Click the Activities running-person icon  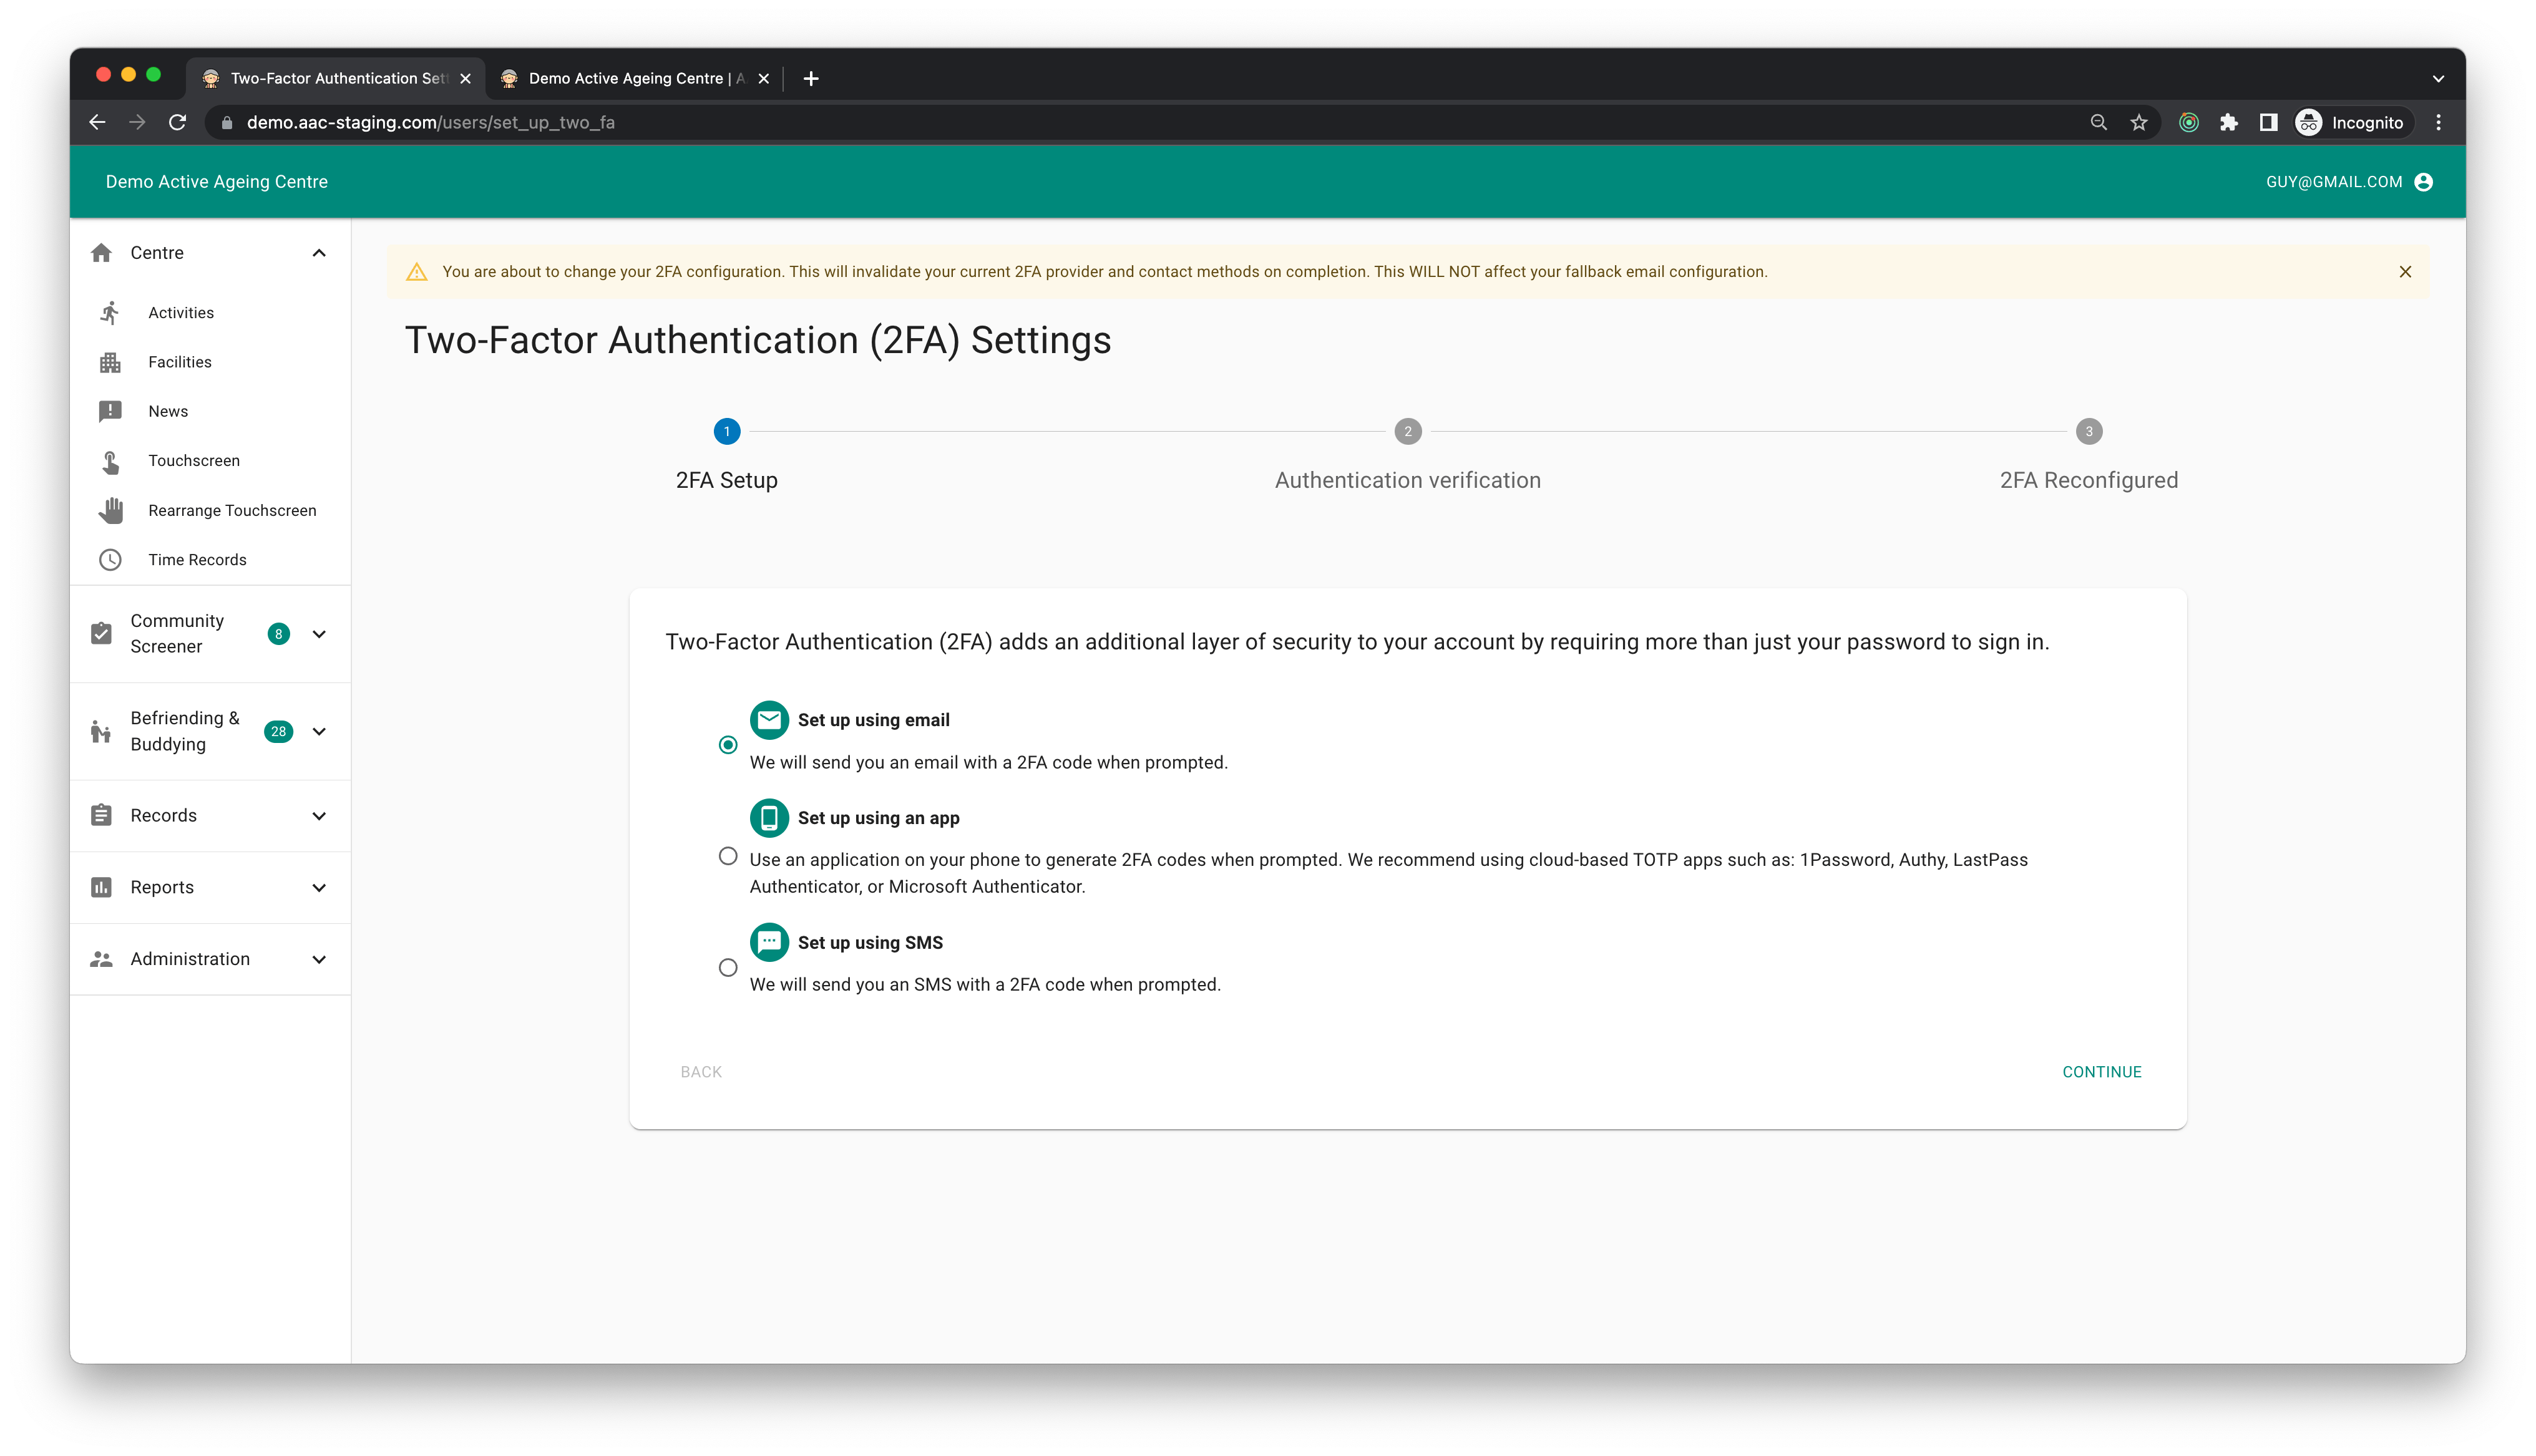[x=110, y=313]
